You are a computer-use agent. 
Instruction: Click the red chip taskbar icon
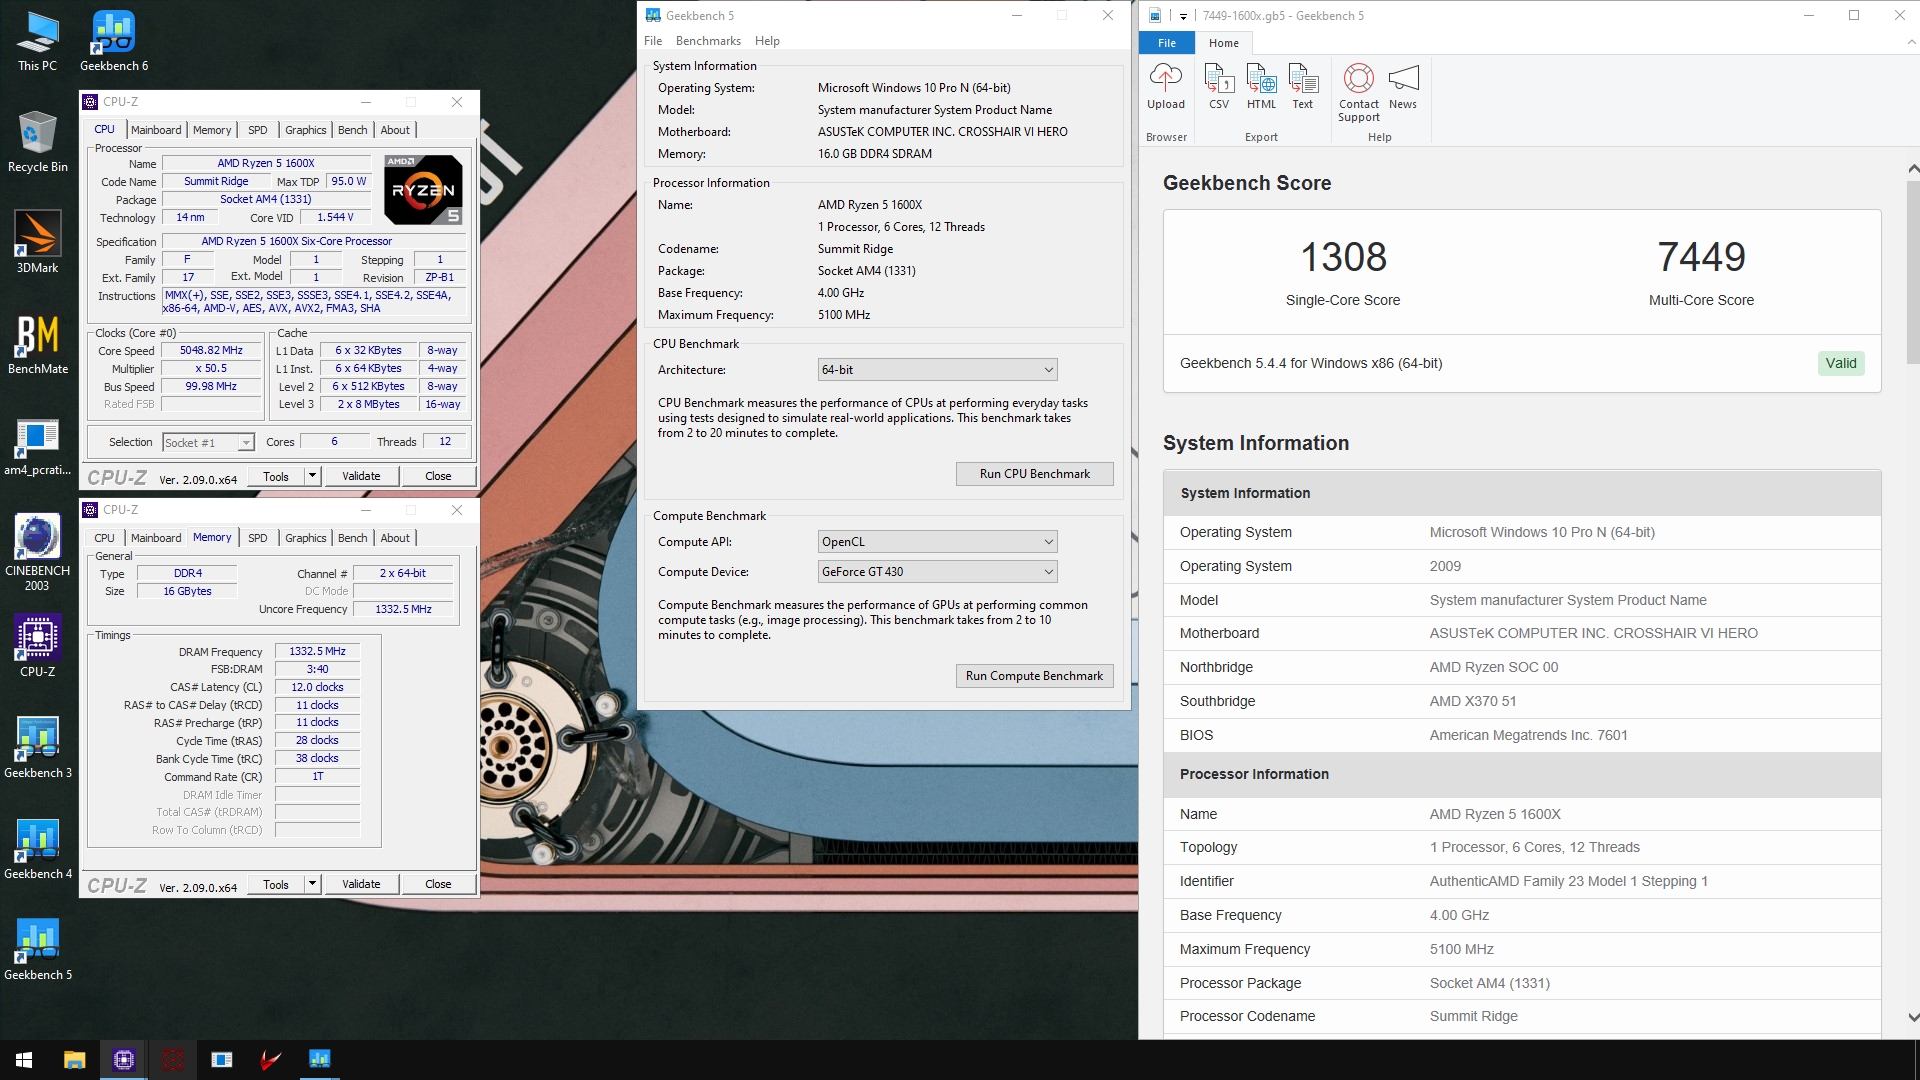coord(173,1060)
